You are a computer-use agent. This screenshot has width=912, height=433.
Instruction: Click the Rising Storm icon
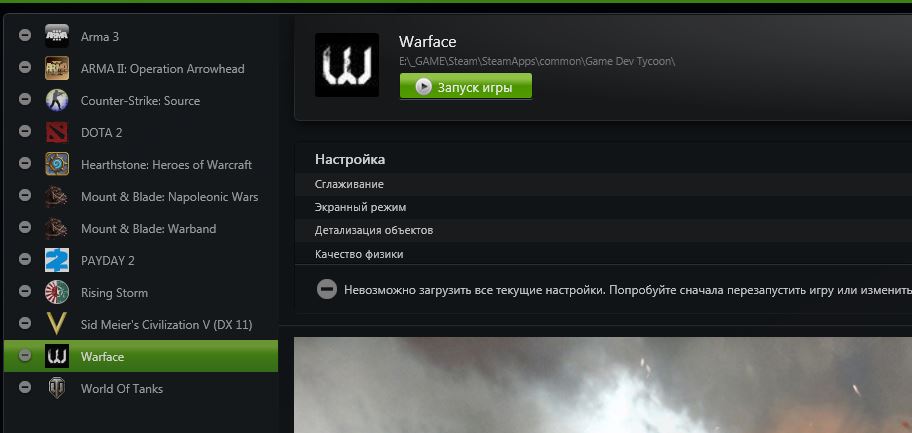[x=57, y=292]
